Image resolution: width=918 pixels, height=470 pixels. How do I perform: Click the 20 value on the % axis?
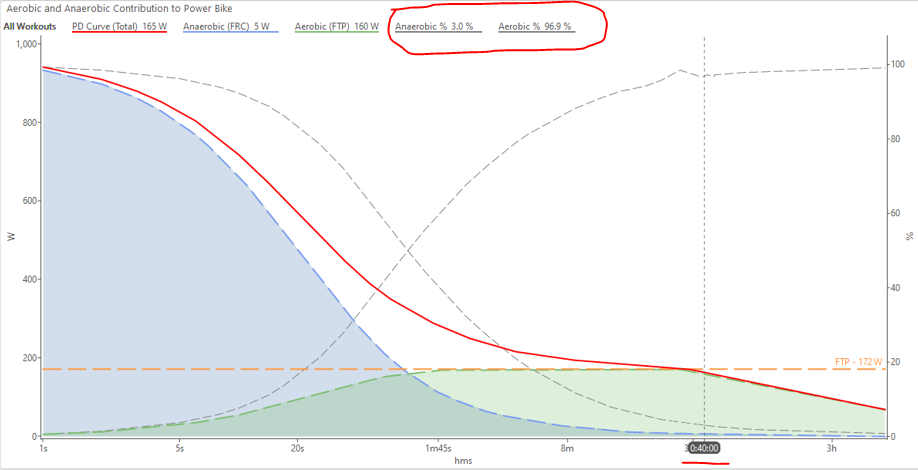coord(895,362)
